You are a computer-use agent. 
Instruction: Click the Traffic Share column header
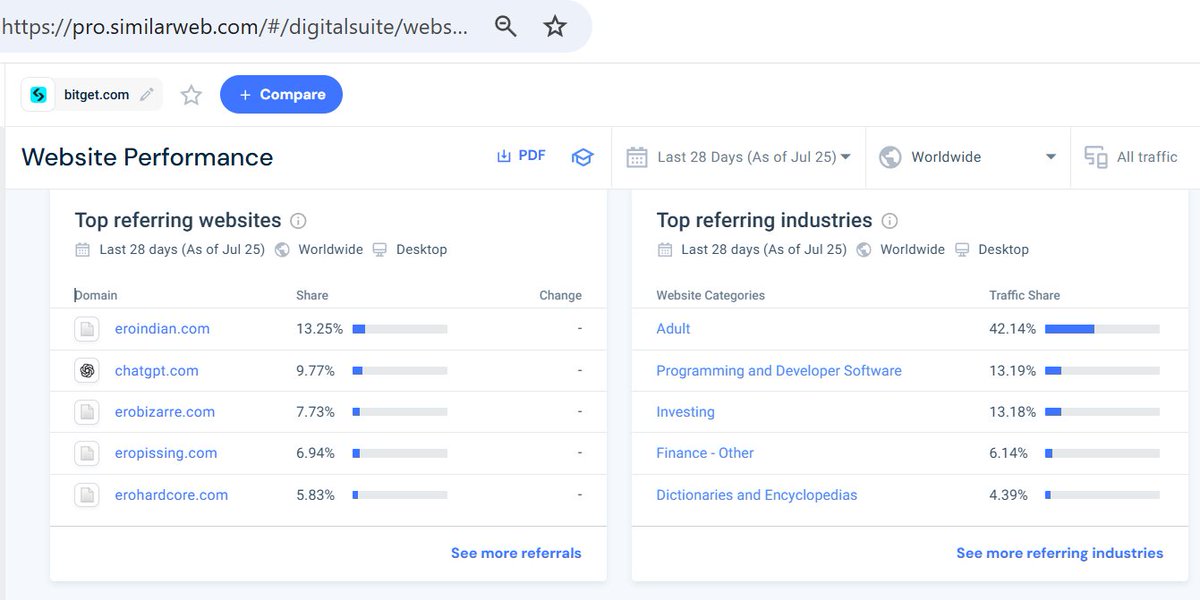pyautogui.click(x=1024, y=296)
